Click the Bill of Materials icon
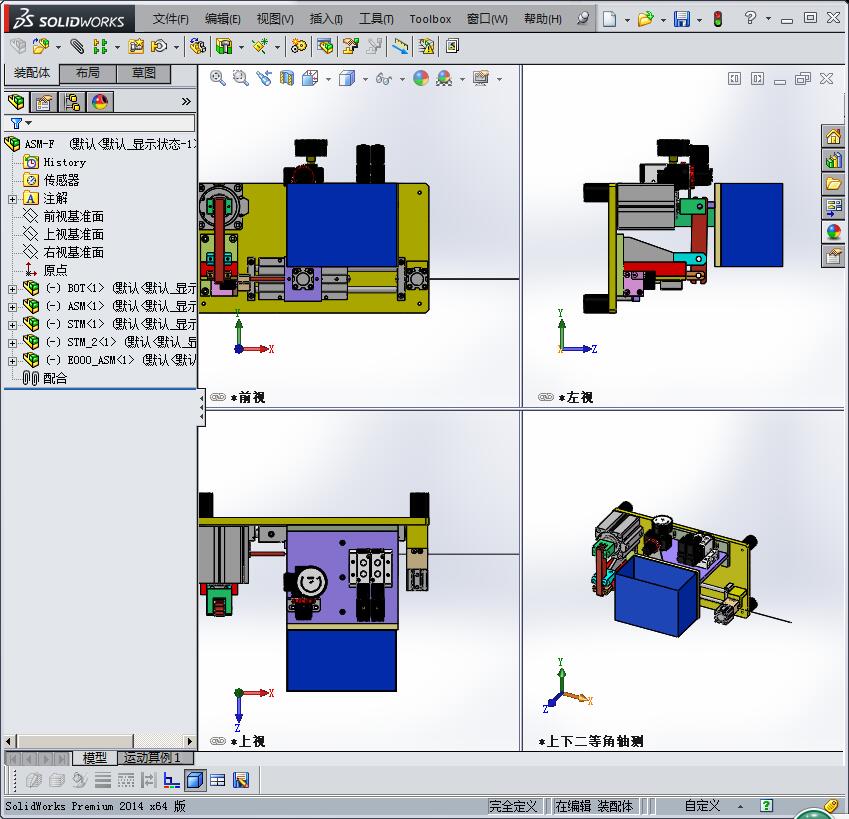Image resolution: width=849 pixels, height=819 pixels. [x=325, y=47]
